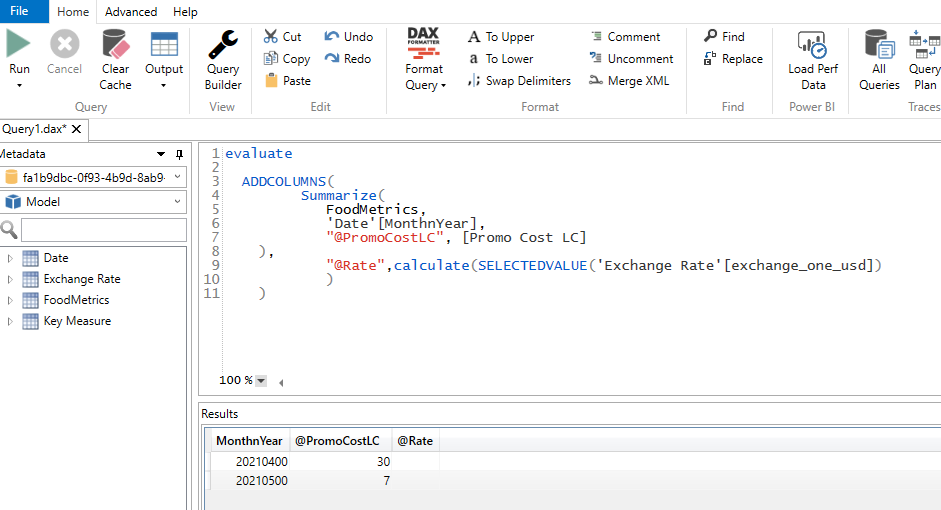Open the Metadata panel options arrow
Viewport: 941px width, 510px height.
(x=161, y=154)
